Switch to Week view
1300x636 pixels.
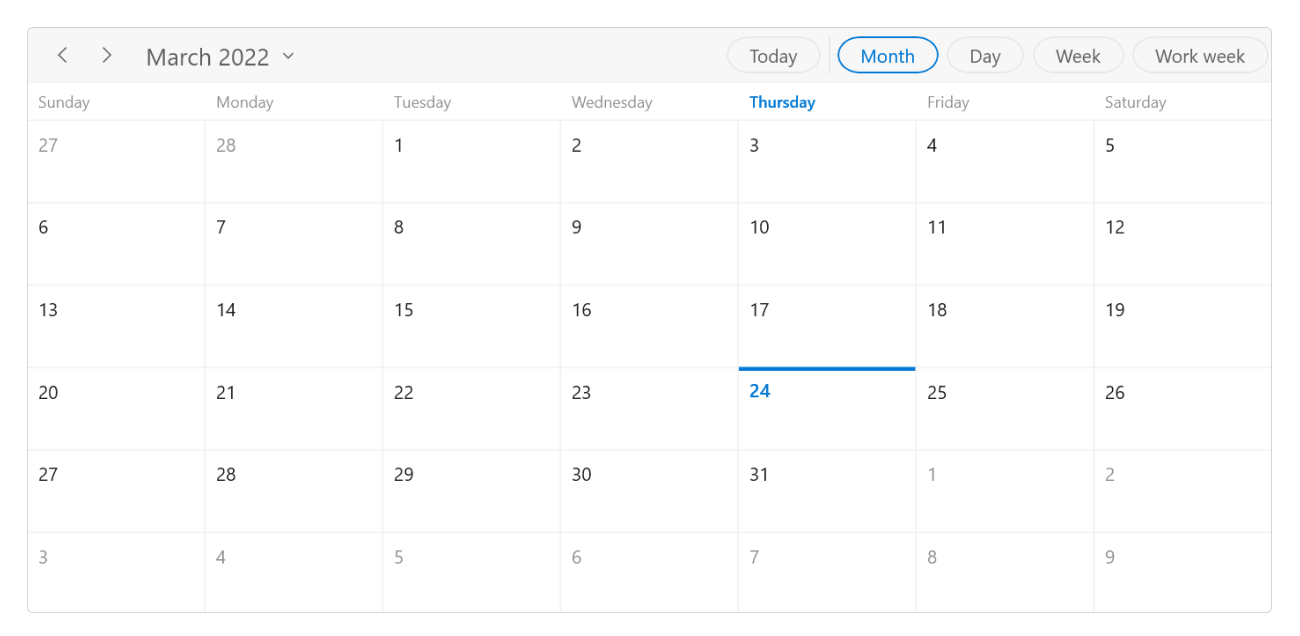[1078, 55]
